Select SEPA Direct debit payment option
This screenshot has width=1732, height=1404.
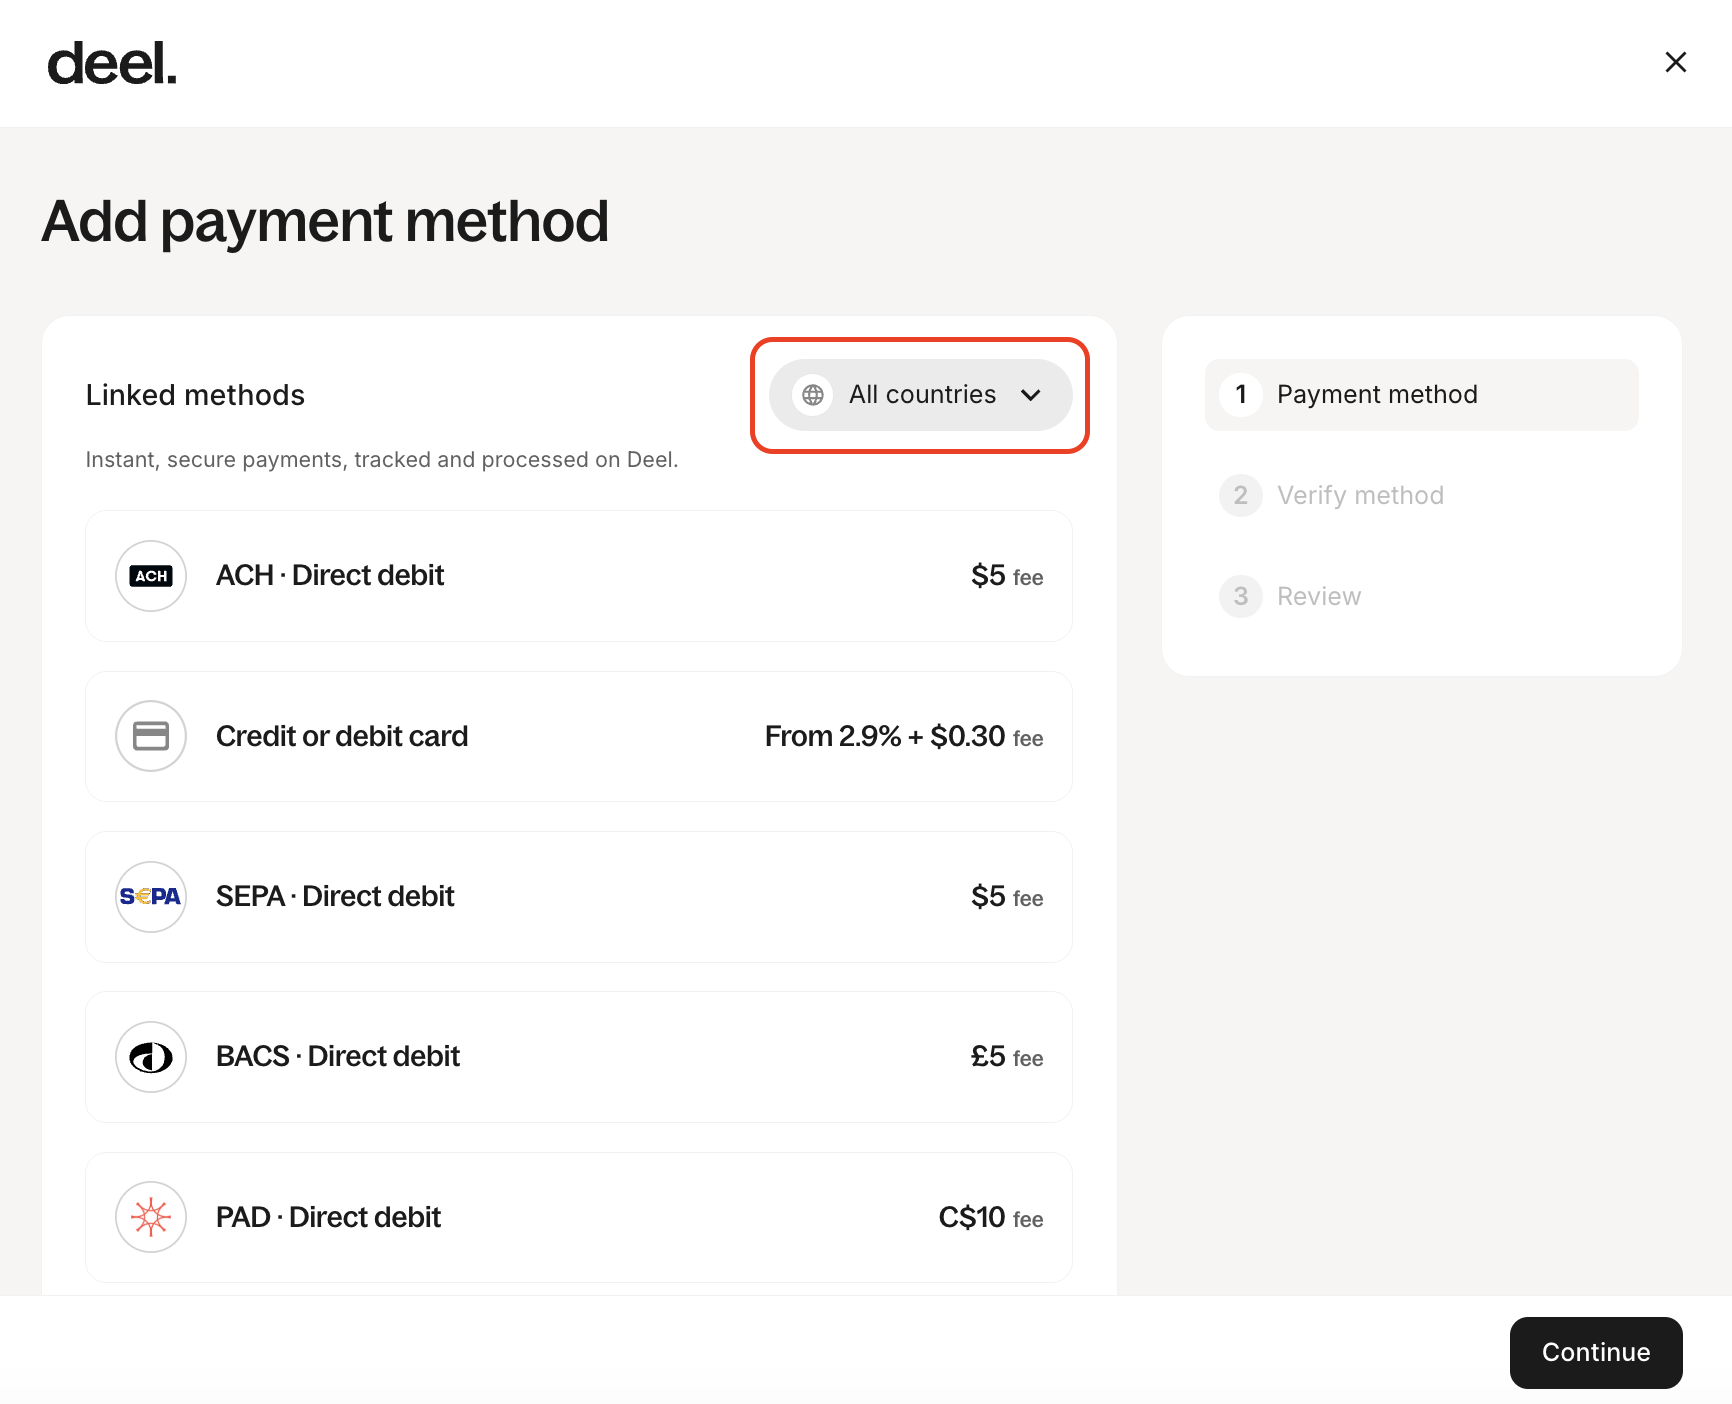click(578, 897)
